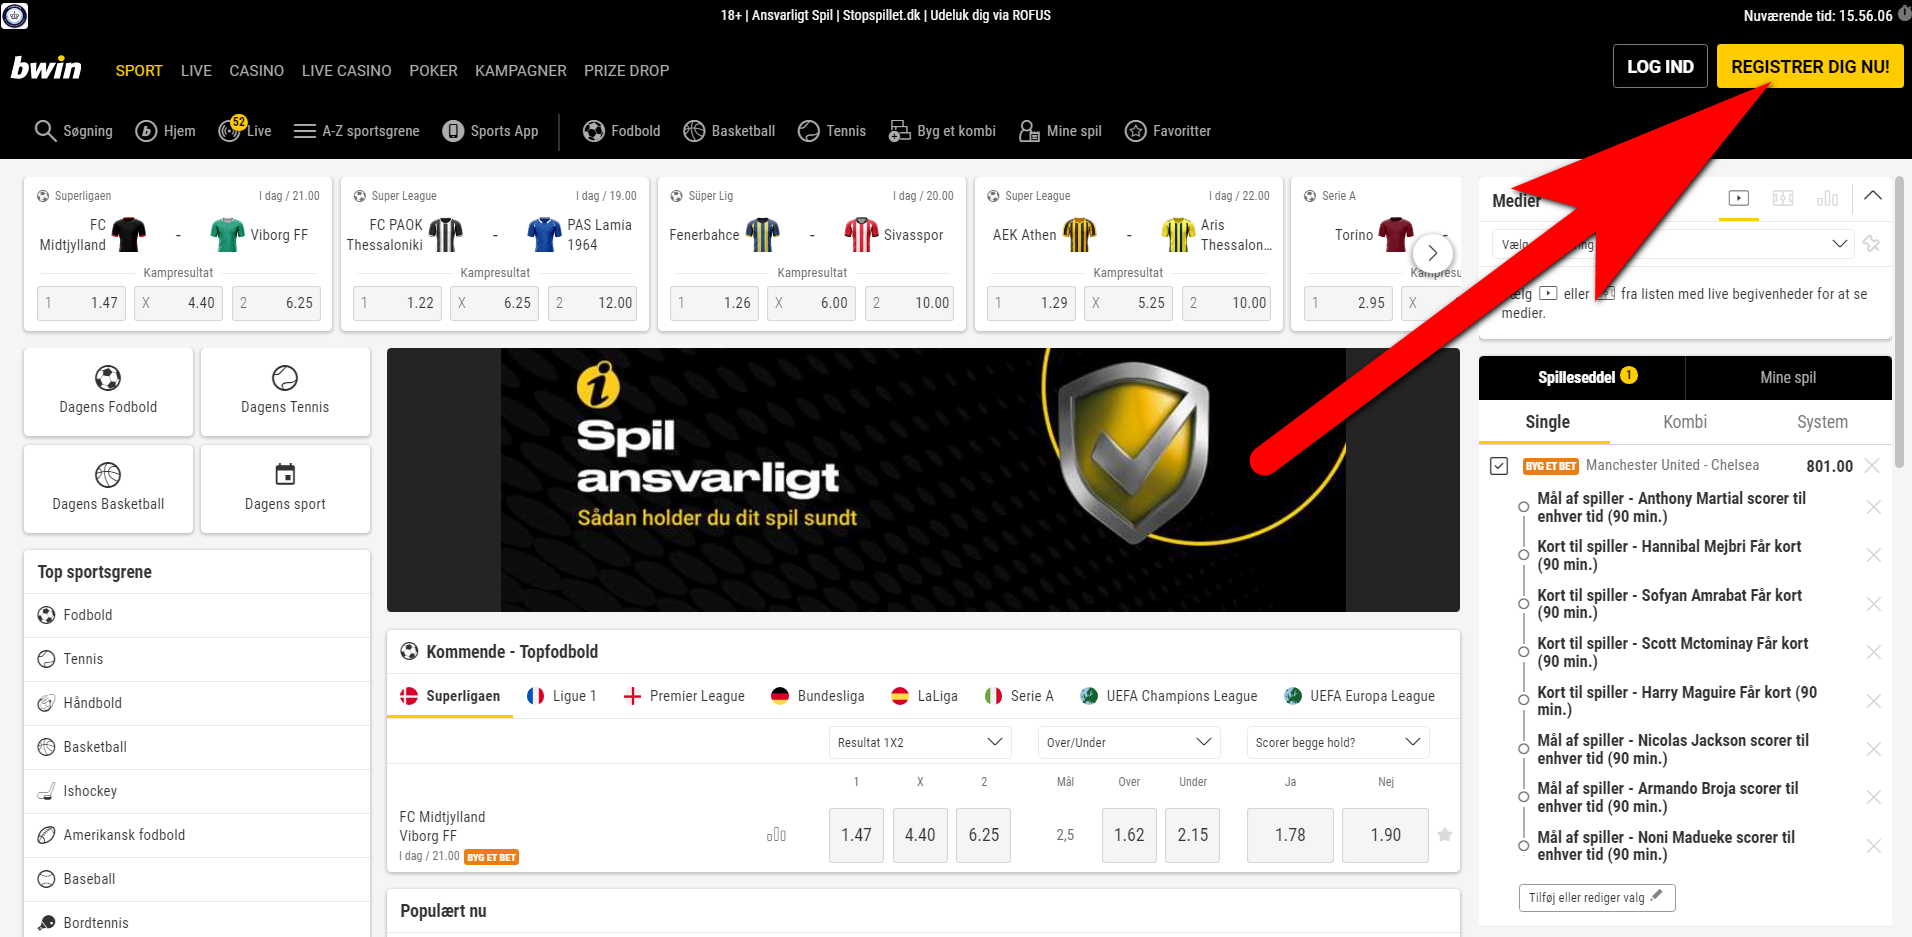Show next featured matches carousel arrow
This screenshot has height=937, width=1912.
coord(1433,253)
